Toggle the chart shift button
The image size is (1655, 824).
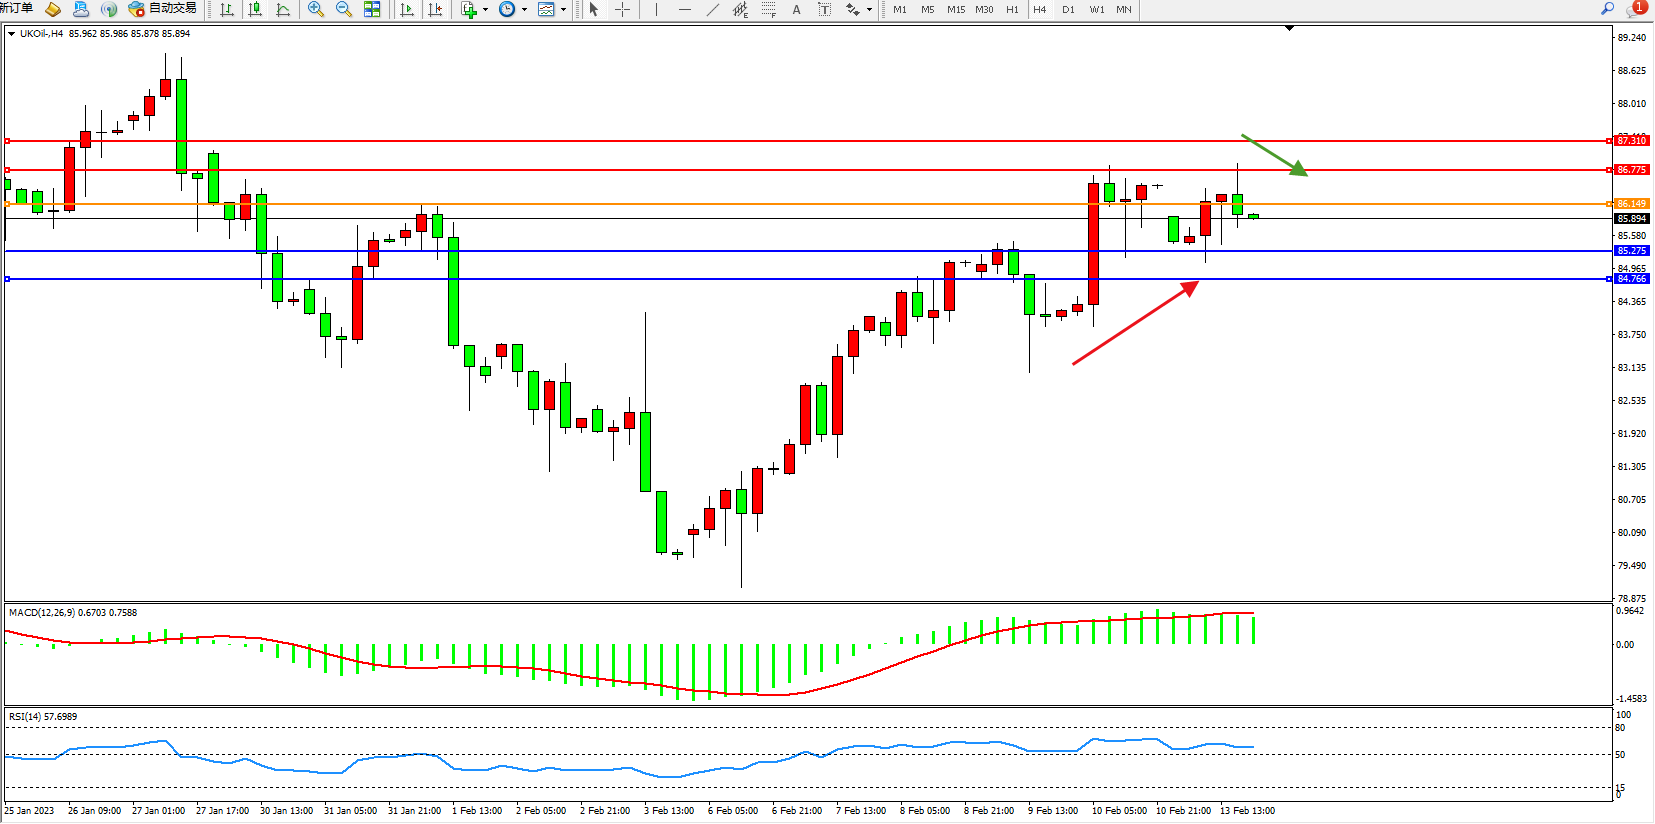coord(435,9)
